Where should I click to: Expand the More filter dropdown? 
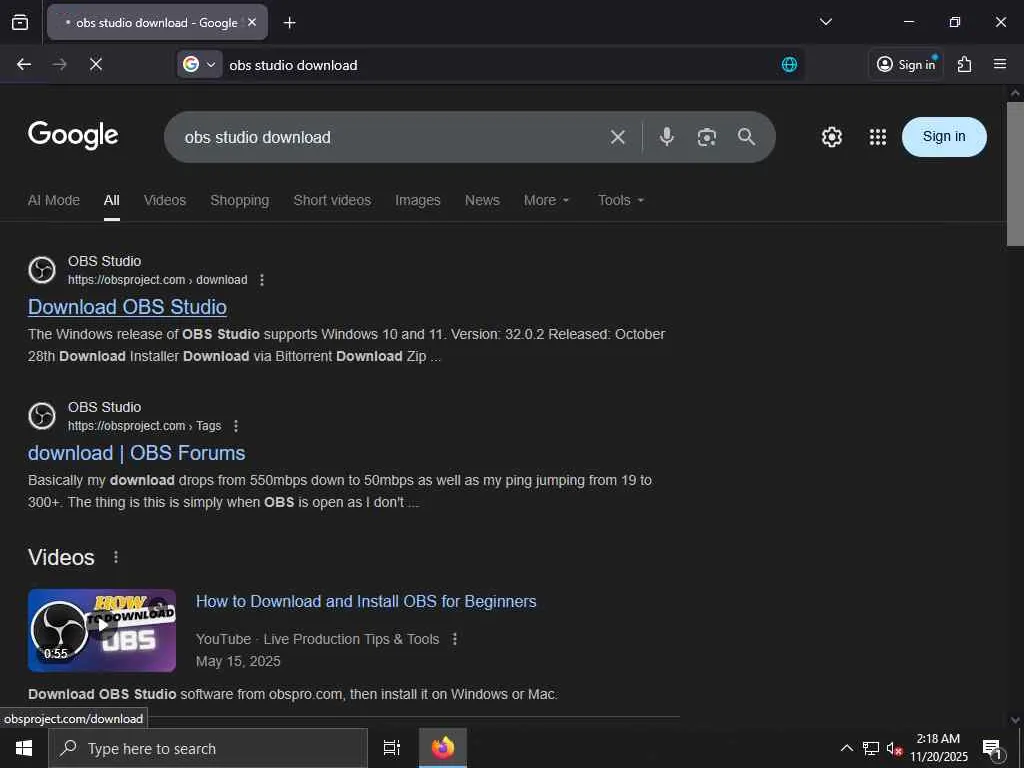(x=547, y=200)
